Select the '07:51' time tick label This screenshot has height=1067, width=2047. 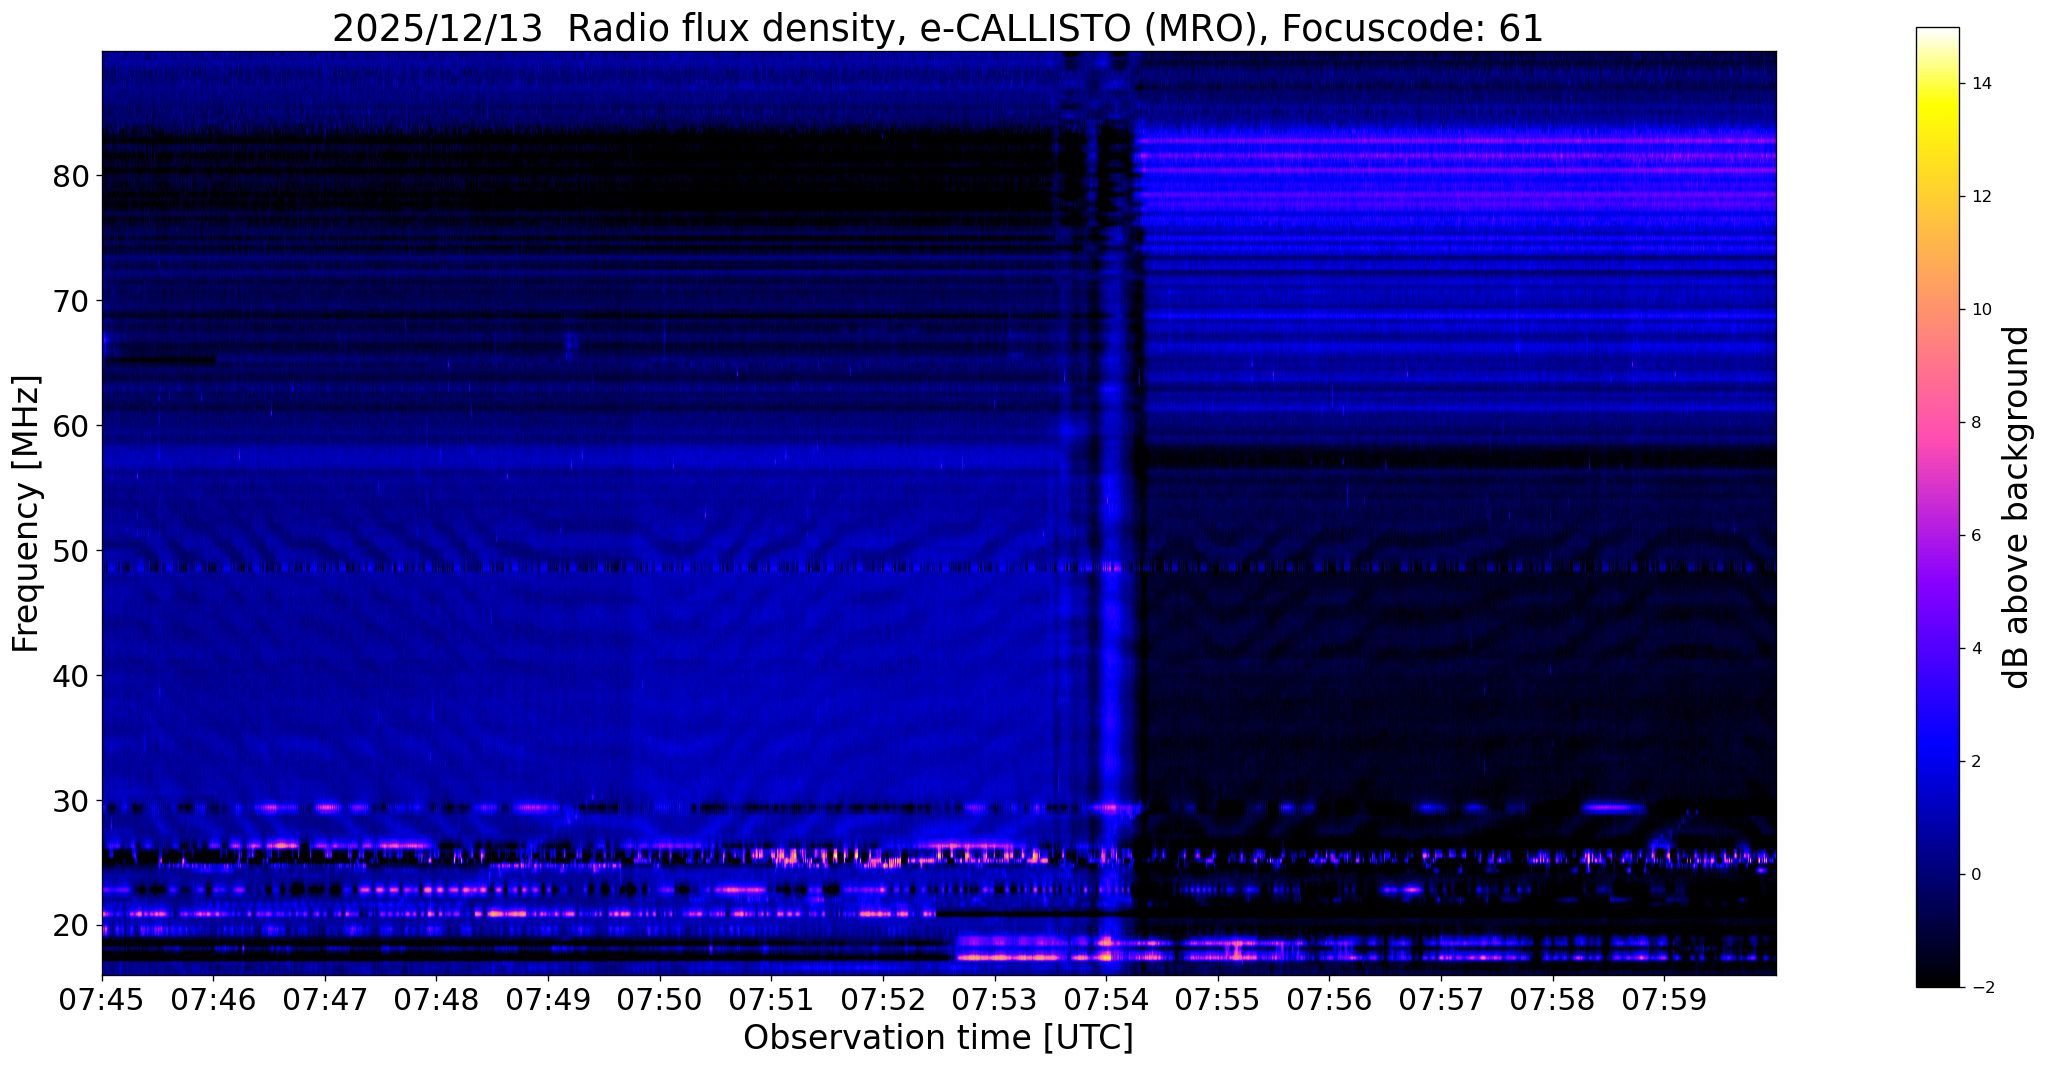[x=771, y=1000]
